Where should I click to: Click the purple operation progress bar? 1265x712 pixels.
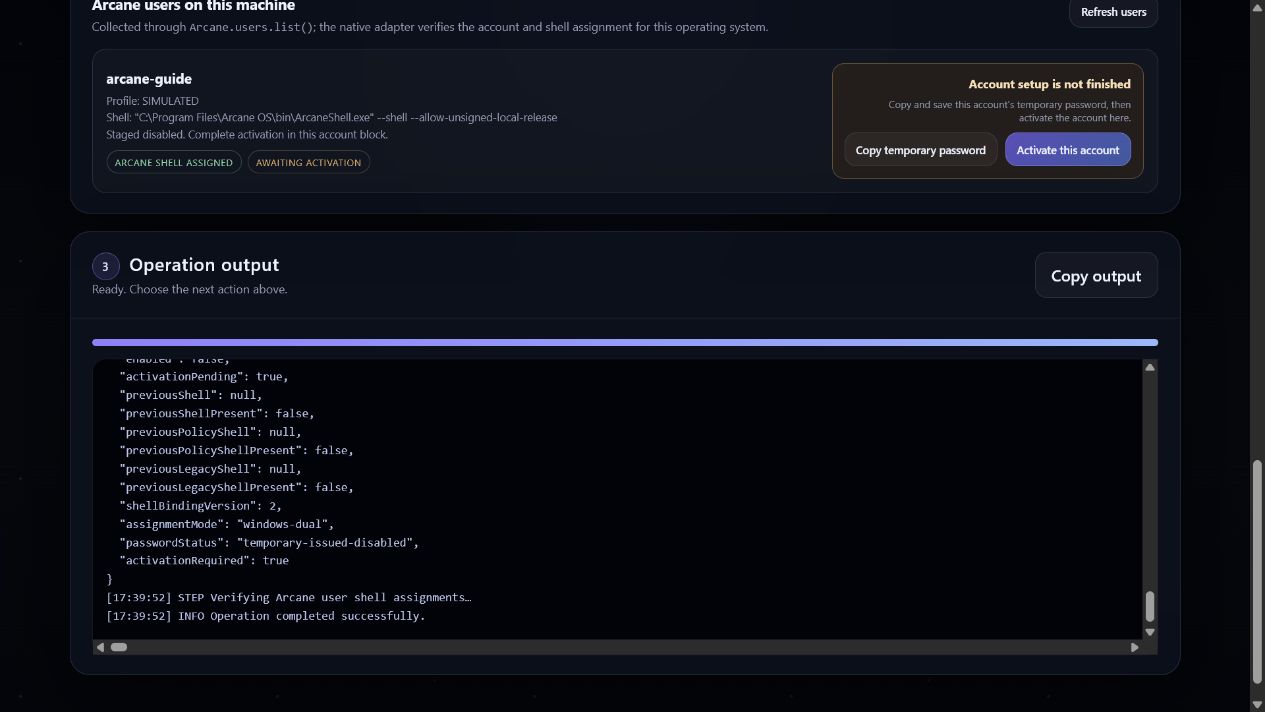(x=625, y=342)
